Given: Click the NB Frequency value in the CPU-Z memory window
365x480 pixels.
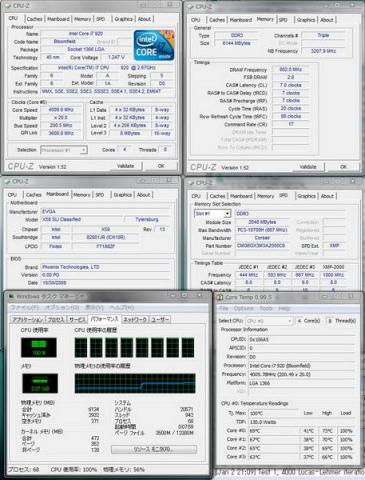Looking at the screenshot, I should point(323,51).
